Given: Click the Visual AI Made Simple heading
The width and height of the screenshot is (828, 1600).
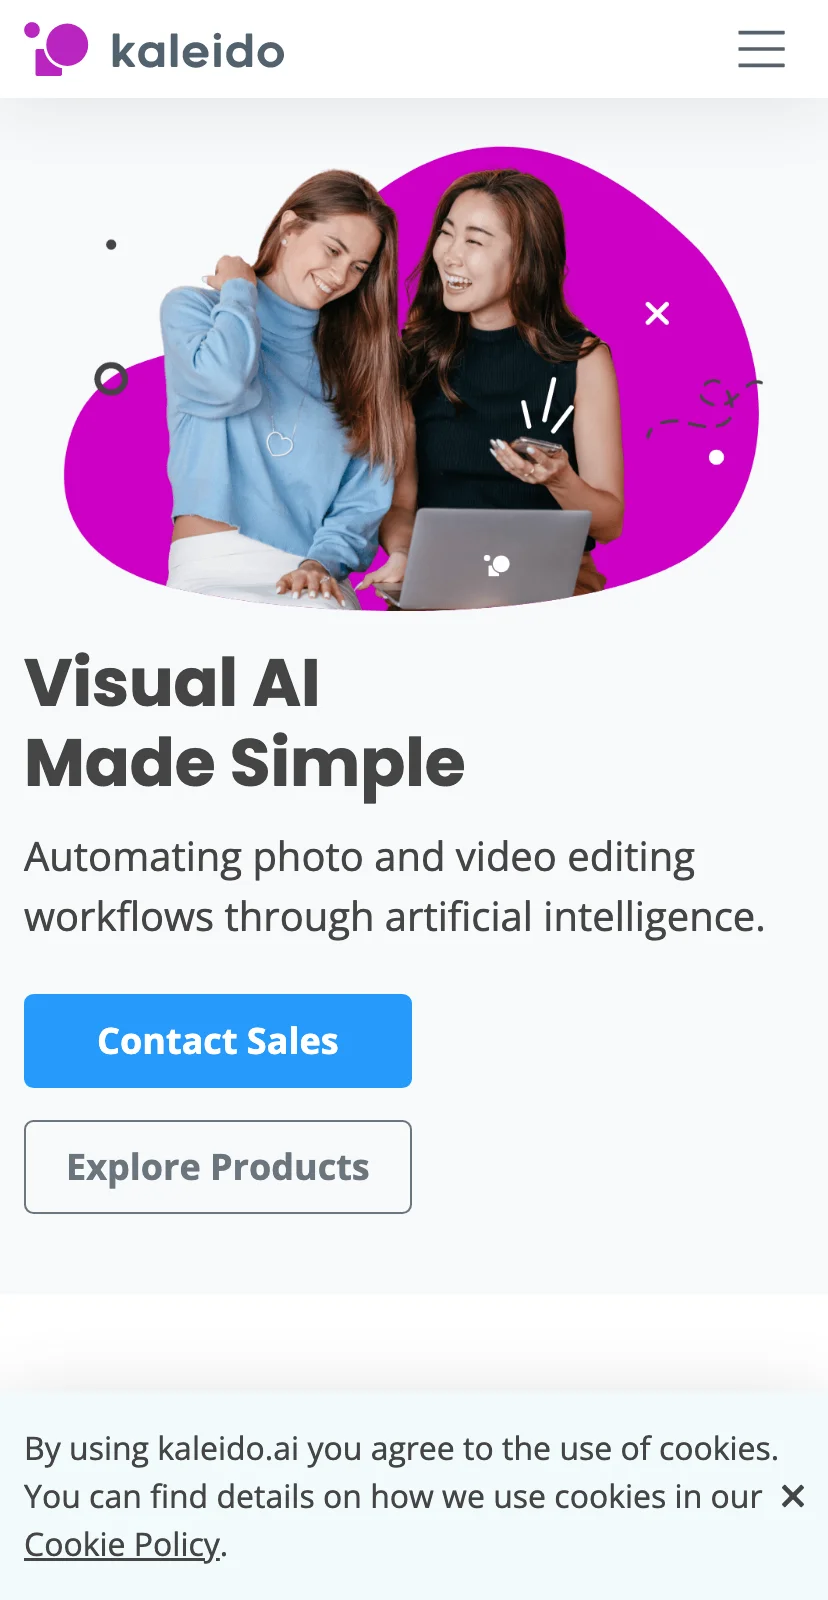Looking at the screenshot, I should pyautogui.click(x=245, y=723).
